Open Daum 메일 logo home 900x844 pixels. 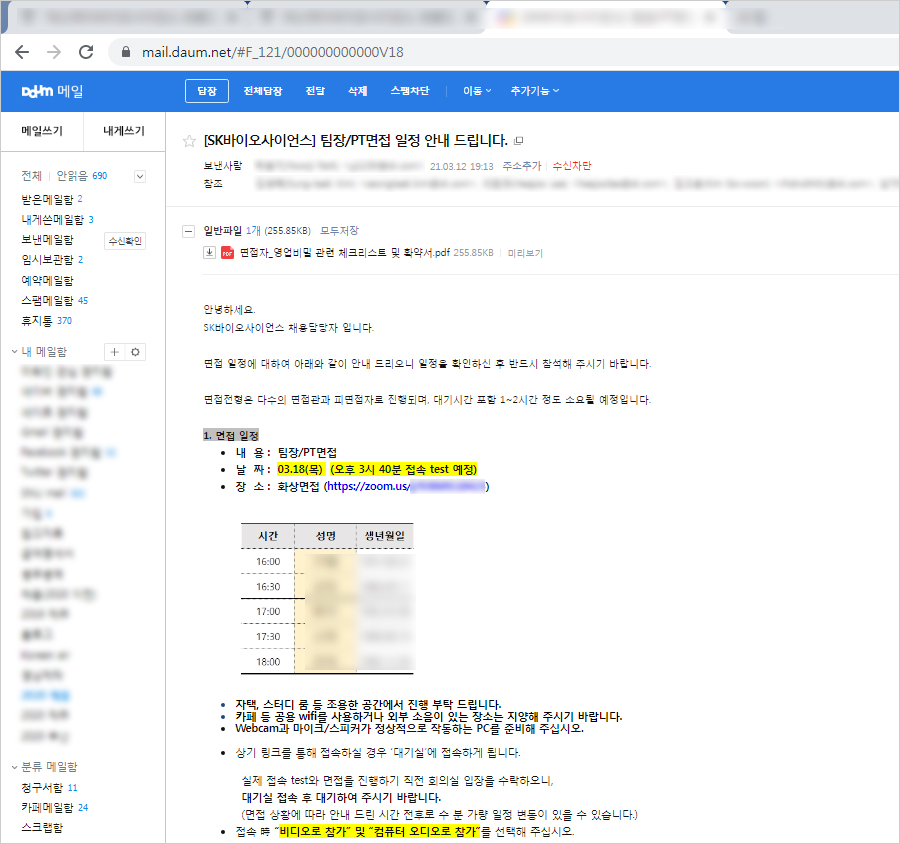click(52, 91)
